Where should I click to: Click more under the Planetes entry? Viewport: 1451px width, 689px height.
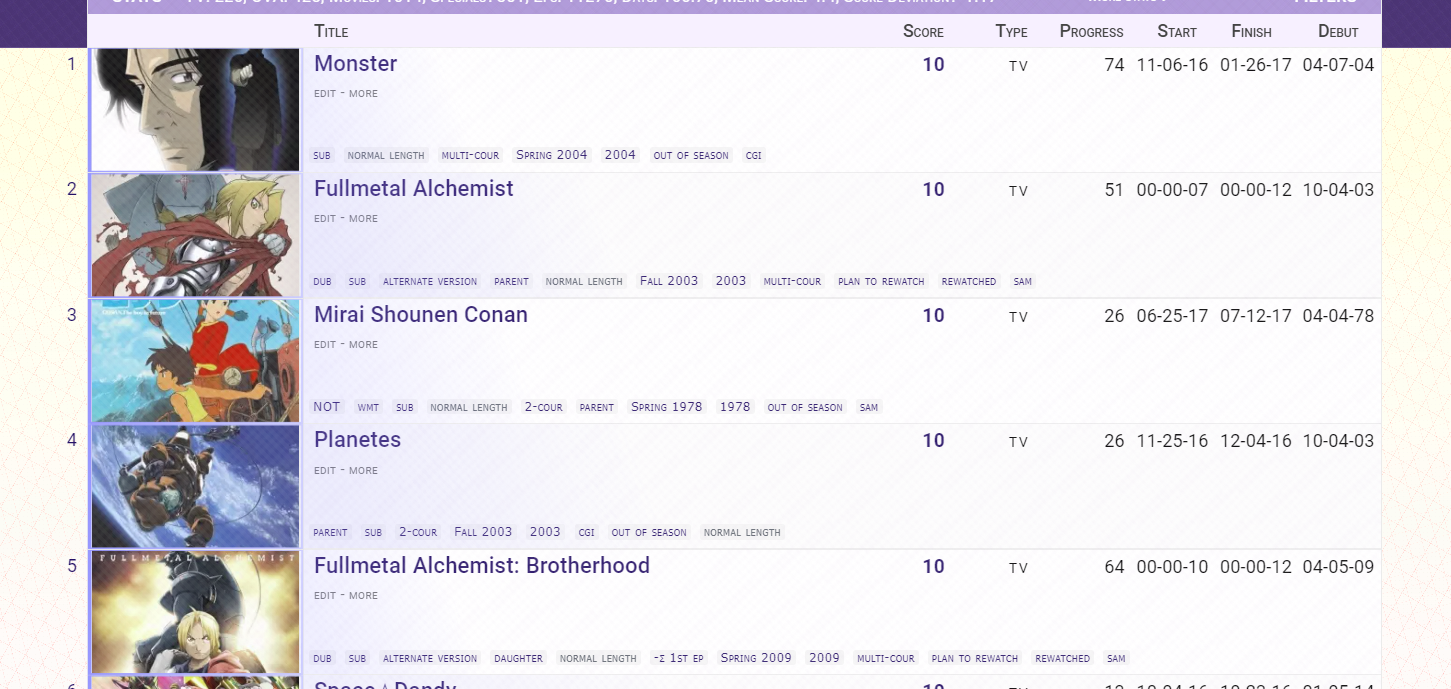(363, 470)
